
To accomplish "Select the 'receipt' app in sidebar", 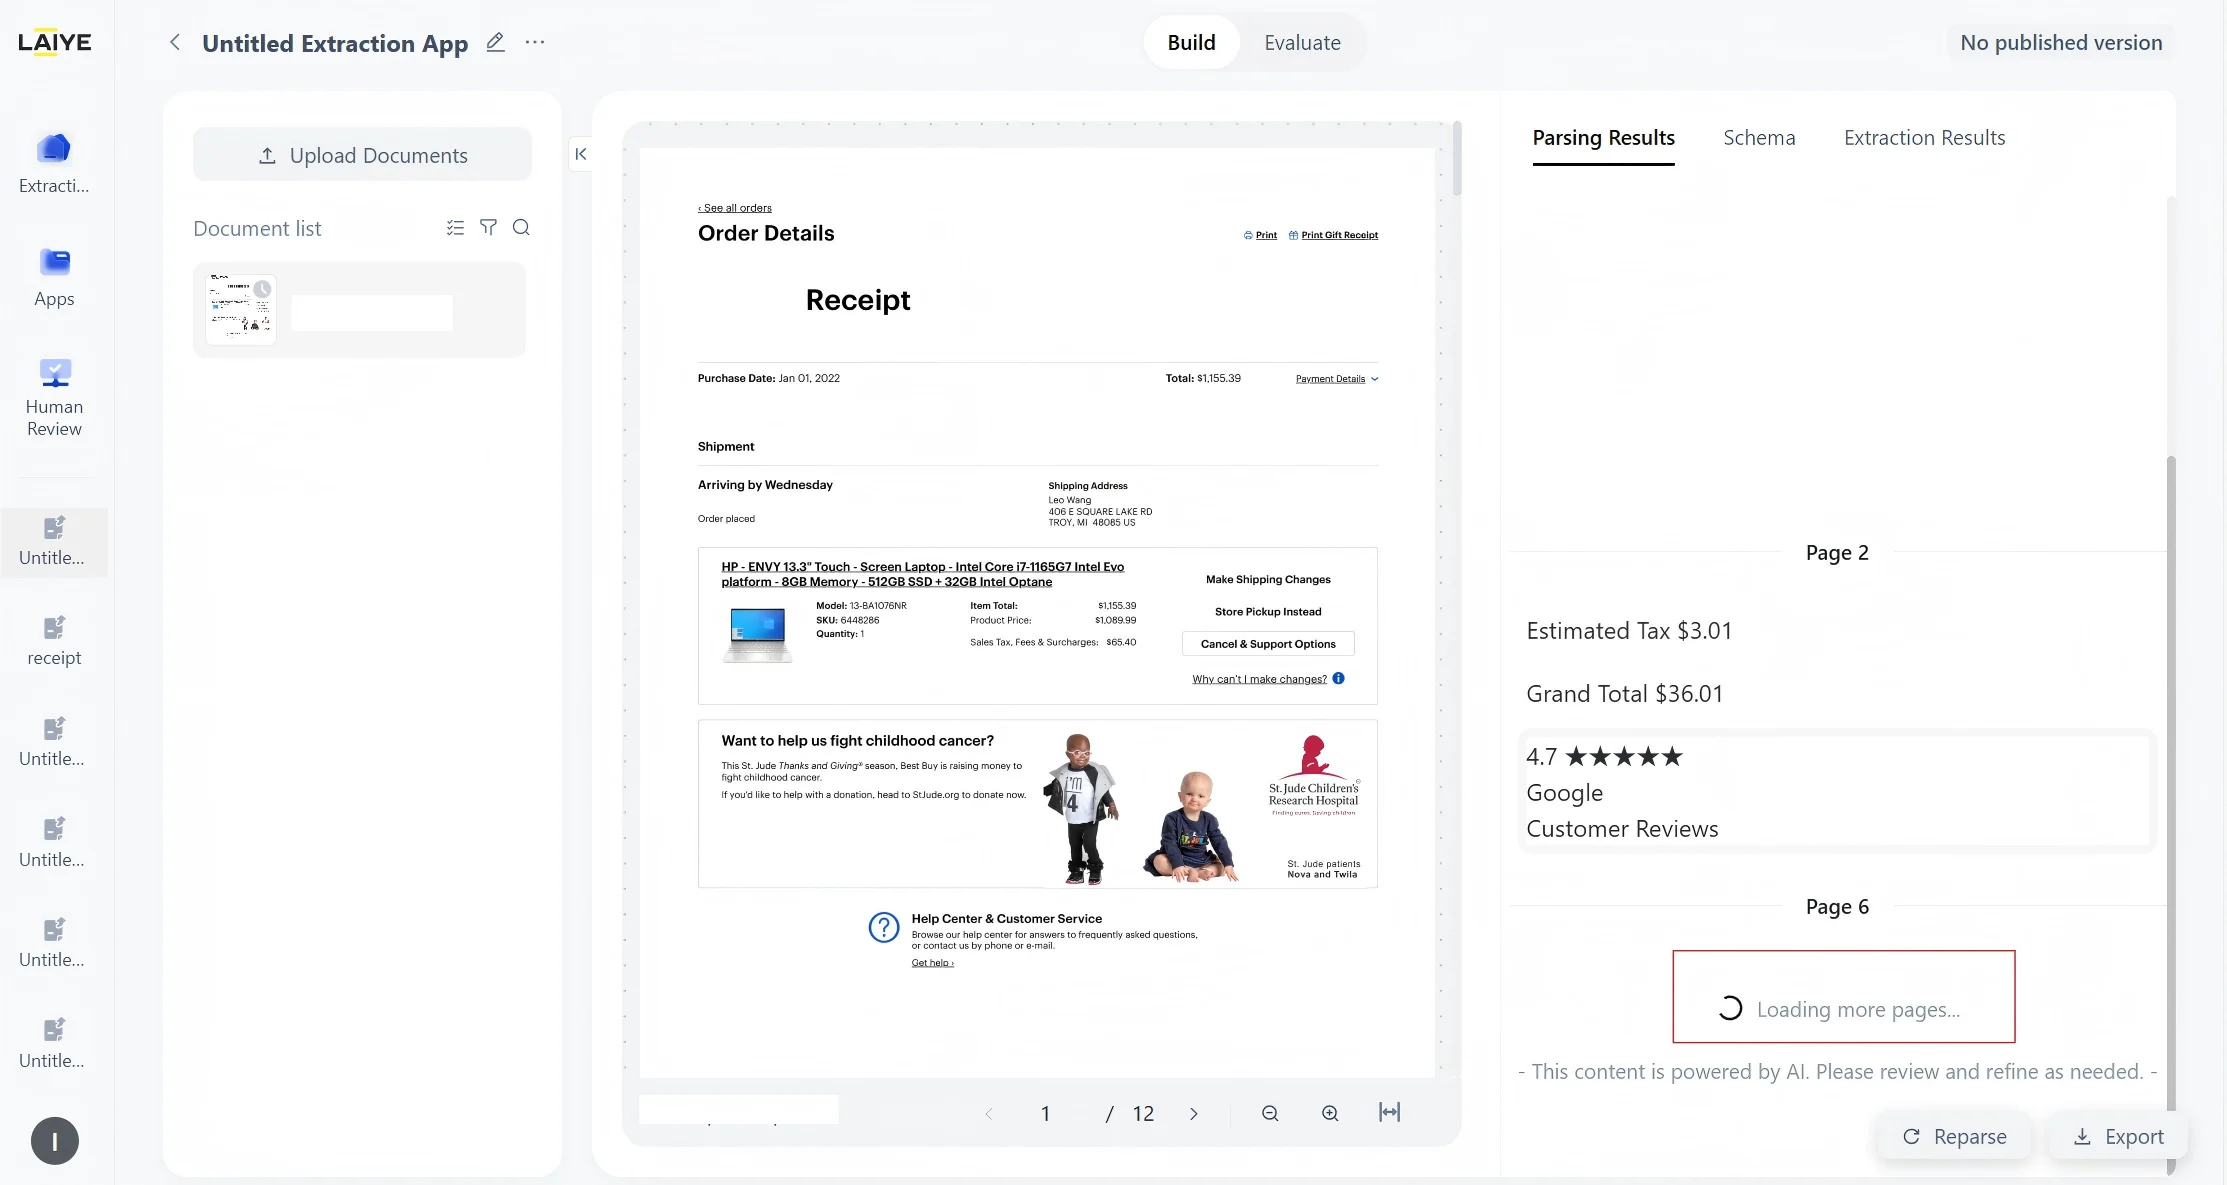I will click(x=54, y=641).
